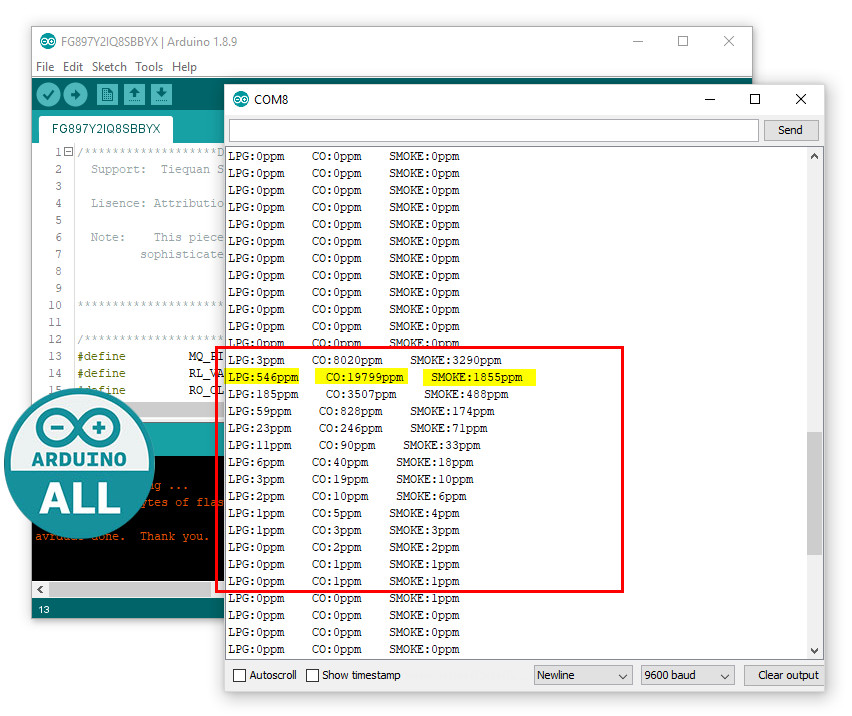Select the FG897Y2IQ8SBBYX sketch tab
The width and height of the screenshot is (852, 716).
point(106,129)
